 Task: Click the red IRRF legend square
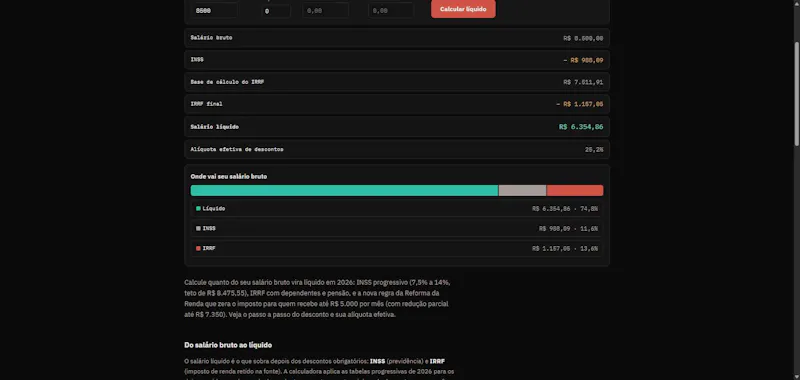[x=198, y=248]
